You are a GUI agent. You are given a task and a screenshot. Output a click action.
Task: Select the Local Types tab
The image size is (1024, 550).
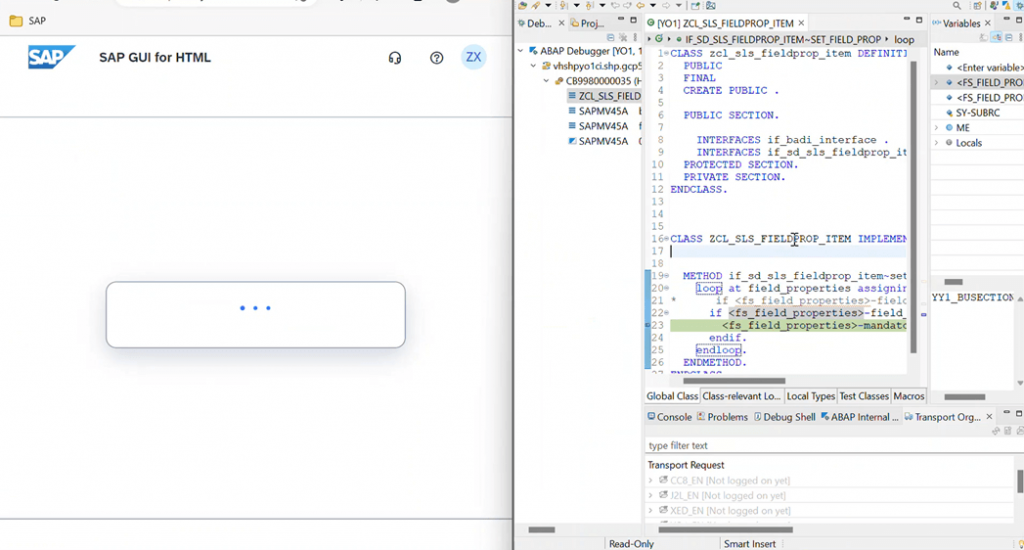pyautogui.click(x=810, y=396)
